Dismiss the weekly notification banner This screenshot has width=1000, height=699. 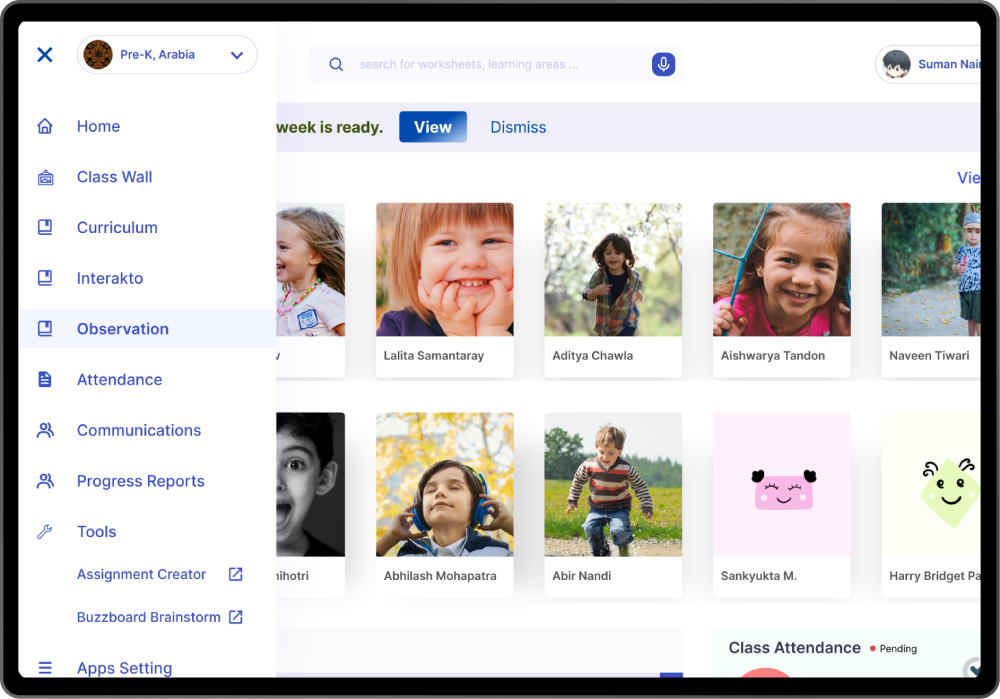coord(518,127)
